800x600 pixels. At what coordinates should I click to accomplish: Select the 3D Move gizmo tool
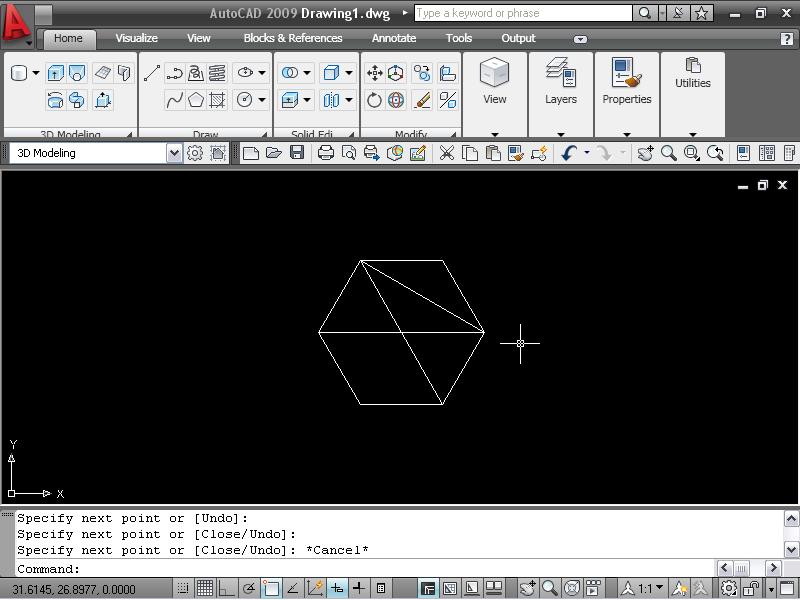(396, 73)
